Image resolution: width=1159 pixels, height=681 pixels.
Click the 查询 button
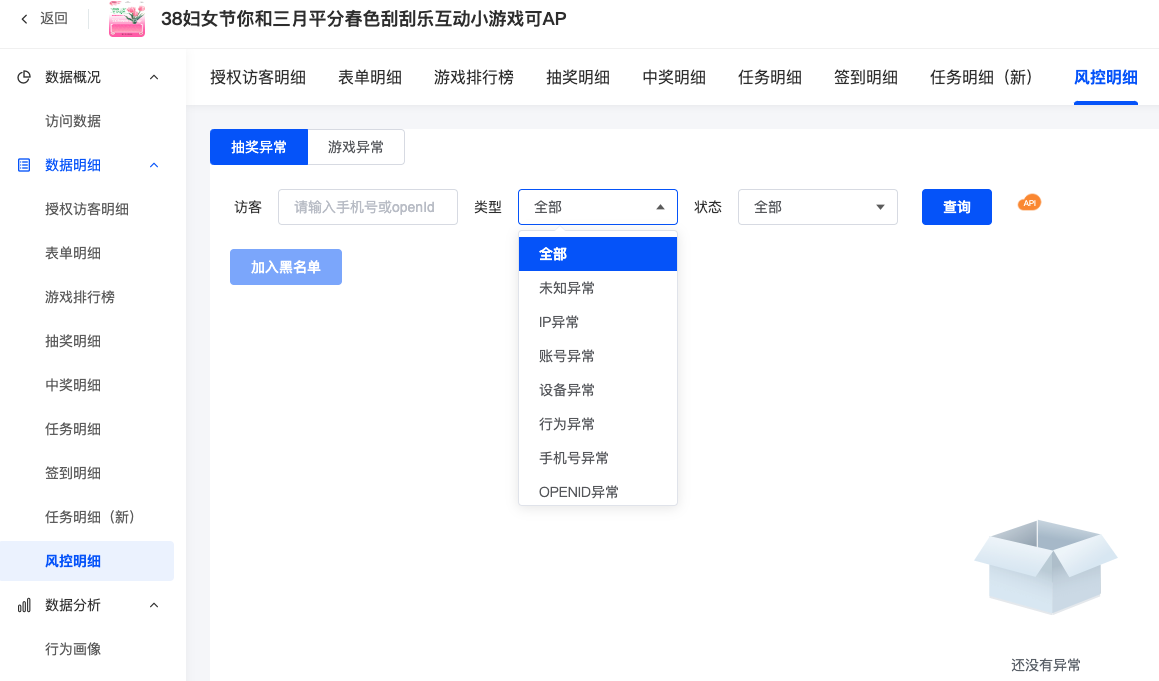[956, 207]
